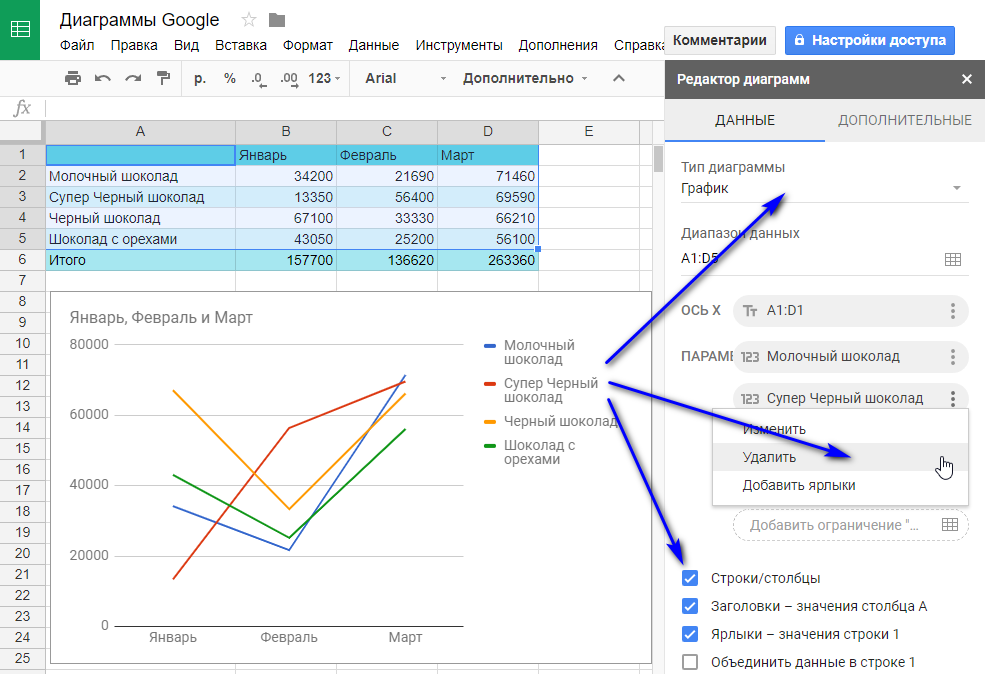The width and height of the screenshot is (985, 674).
Task: Open the Arial font dropdown
Action: tap(406, 79)
